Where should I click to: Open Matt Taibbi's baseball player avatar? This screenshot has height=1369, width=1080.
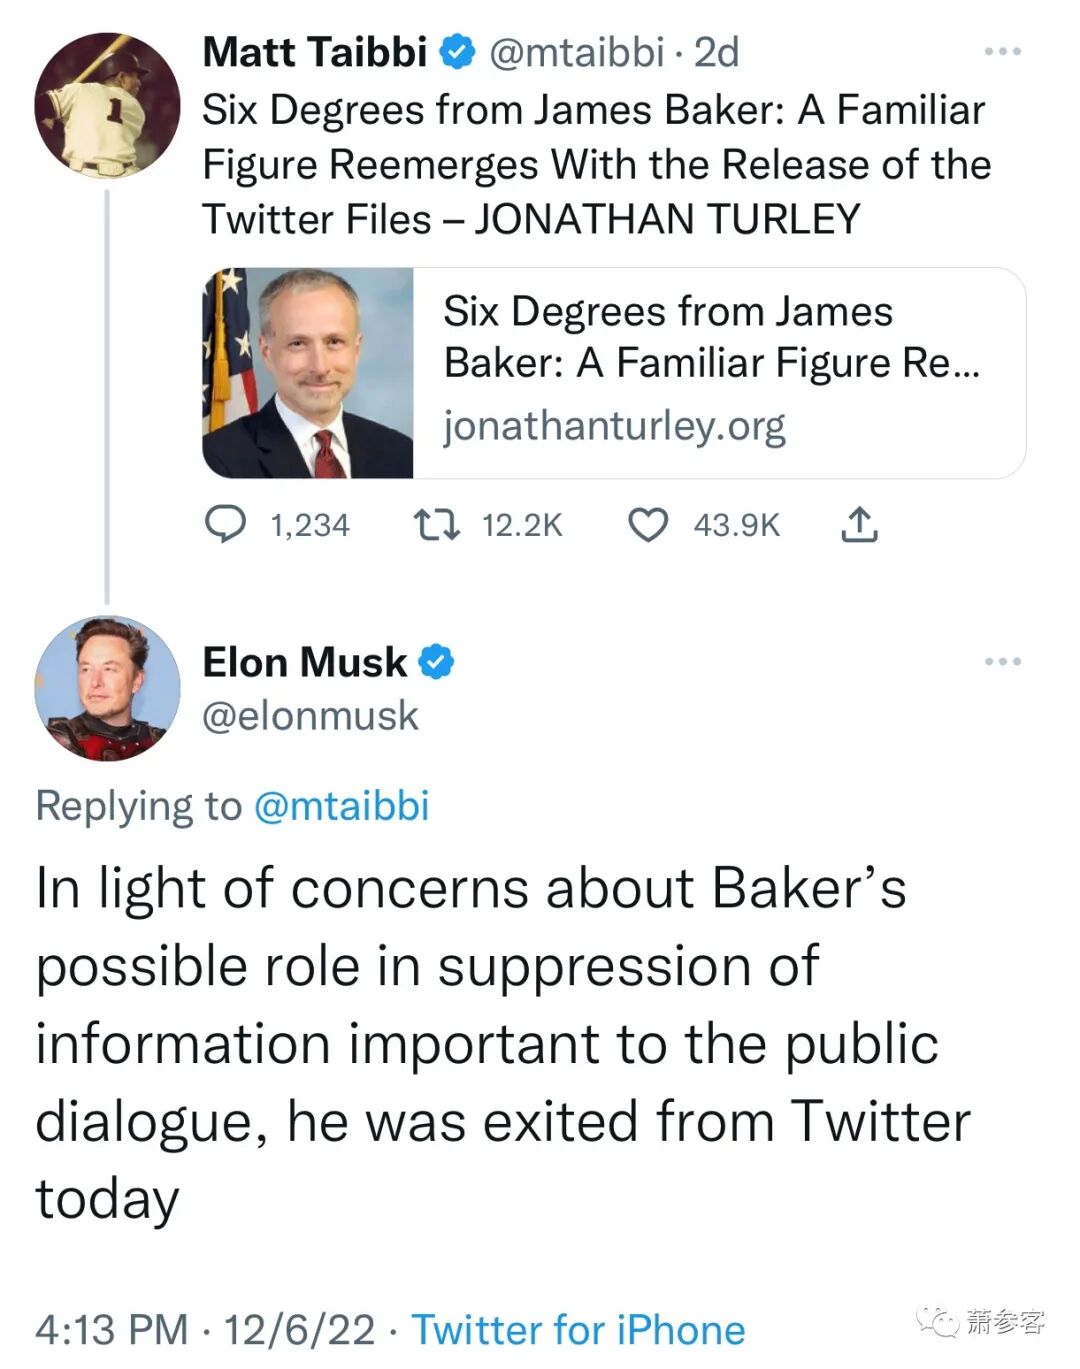[x=107, y=105]
